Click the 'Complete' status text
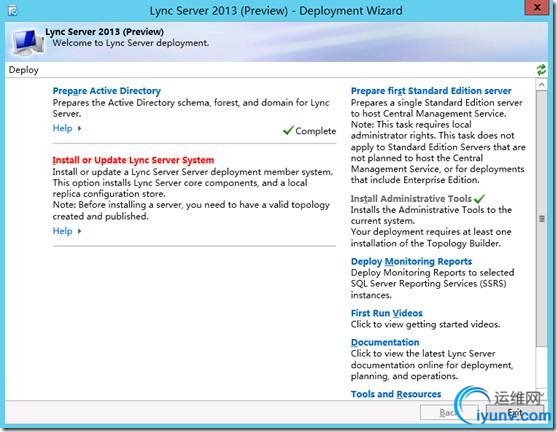 pos(315,131)
